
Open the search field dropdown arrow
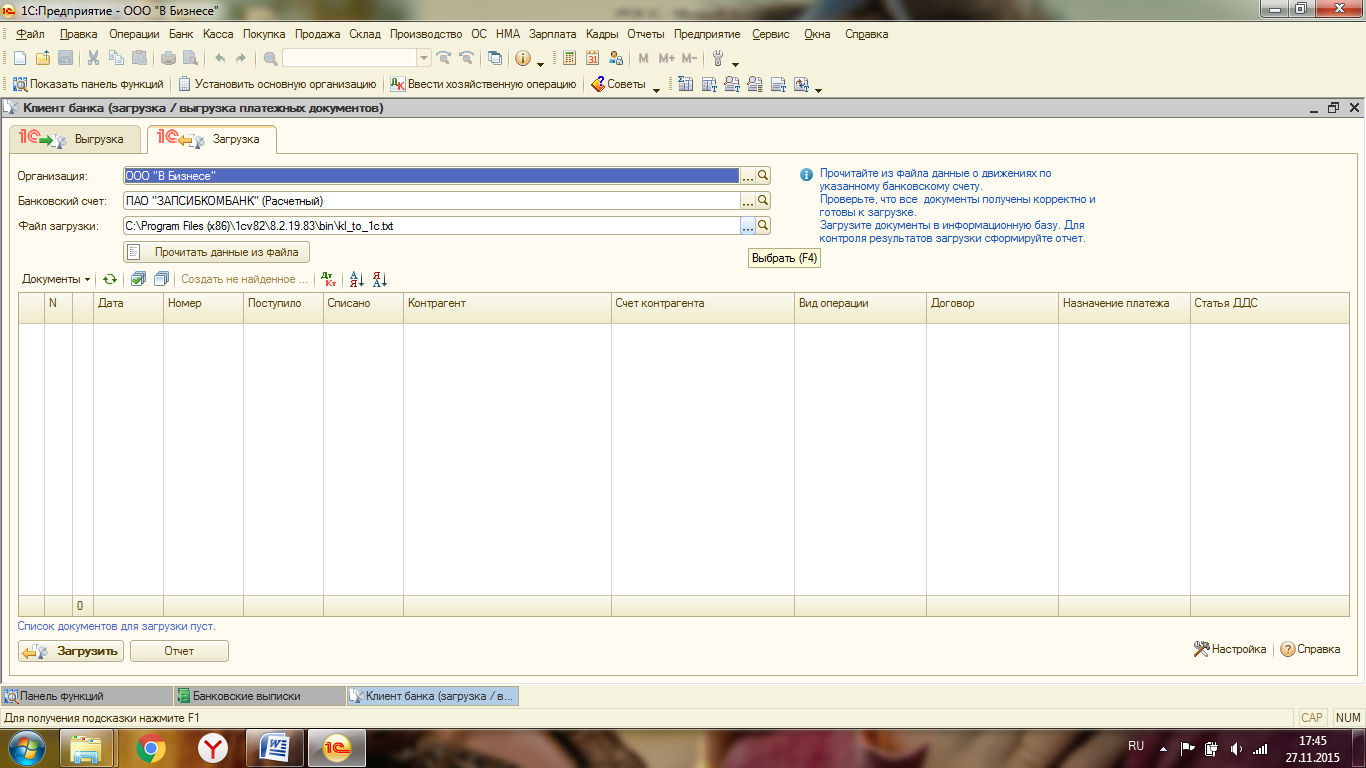424,58
